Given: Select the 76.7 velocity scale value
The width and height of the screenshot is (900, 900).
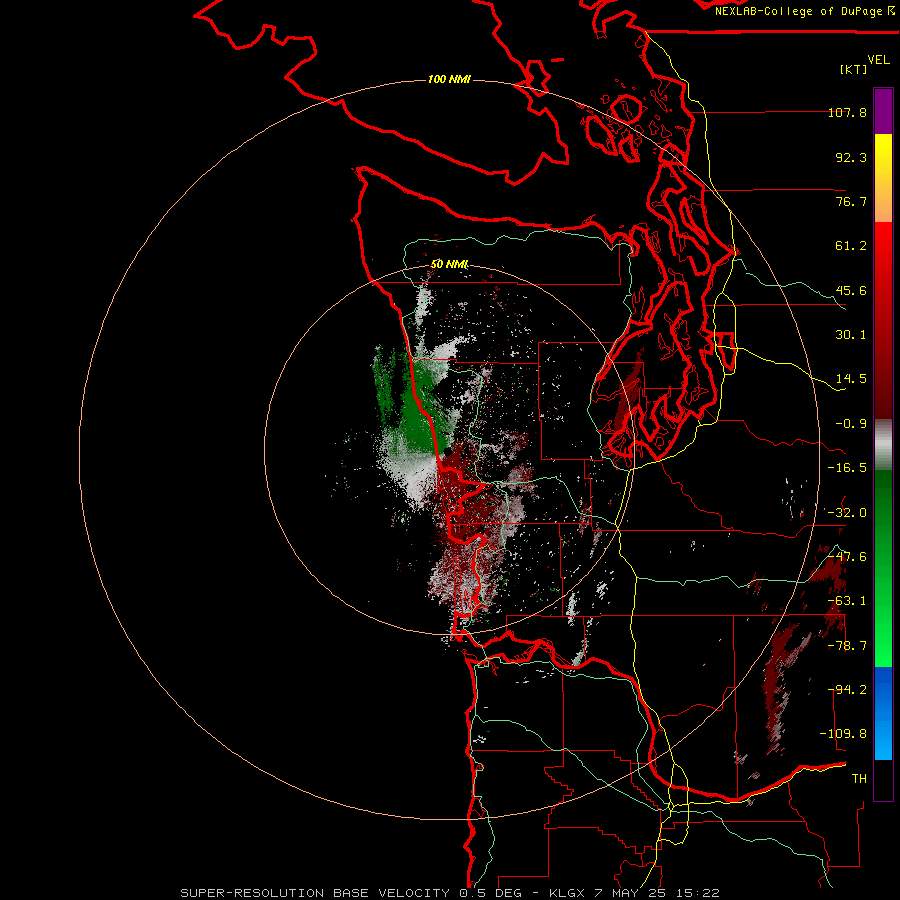Looking at the screenshot, I should 851,201.
